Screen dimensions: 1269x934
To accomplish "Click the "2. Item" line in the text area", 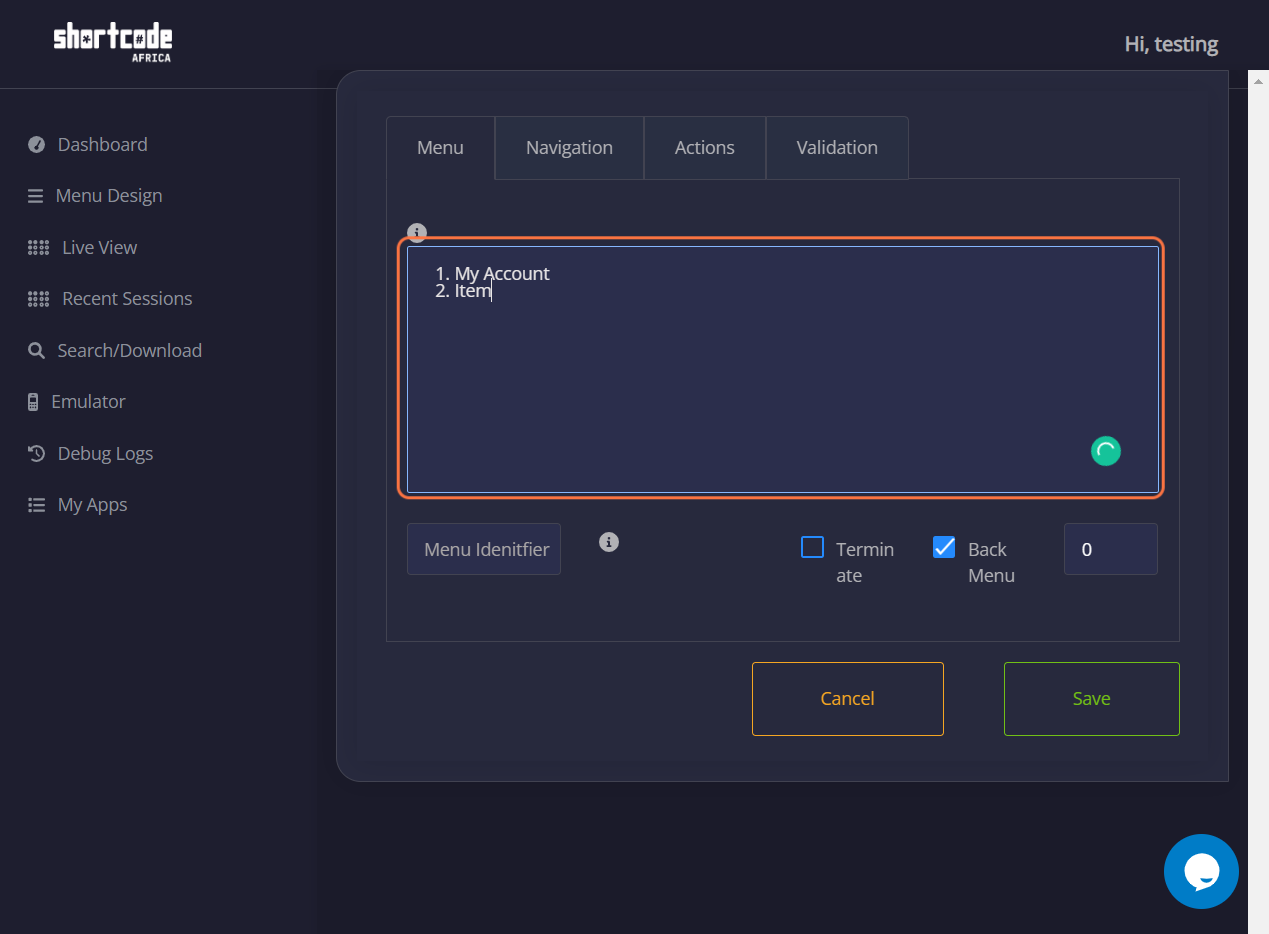I will click(463, 291).
